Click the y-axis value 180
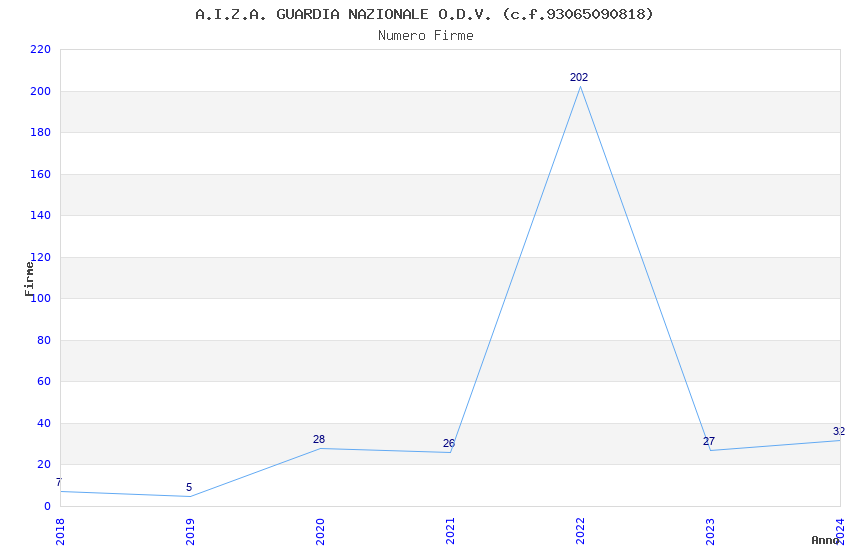This screenshot has width=850, height=550. click(x=41, y=132)
